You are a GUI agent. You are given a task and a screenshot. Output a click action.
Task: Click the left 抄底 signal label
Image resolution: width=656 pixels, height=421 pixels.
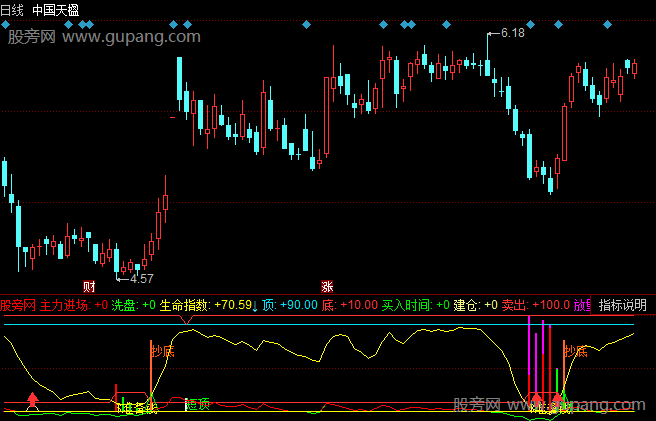pos(162,351)
